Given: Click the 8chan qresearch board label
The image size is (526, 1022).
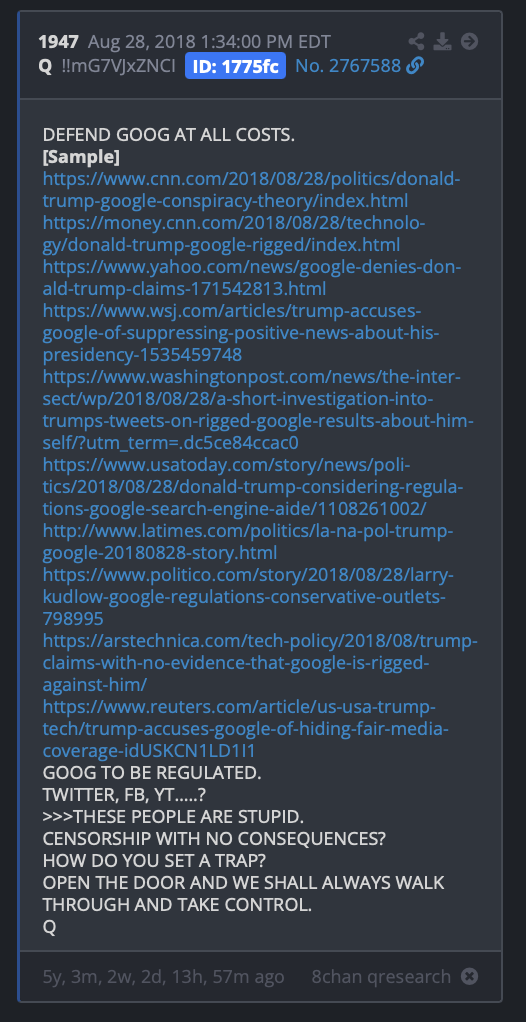Looking at the screenshot, I should point(381,976).
